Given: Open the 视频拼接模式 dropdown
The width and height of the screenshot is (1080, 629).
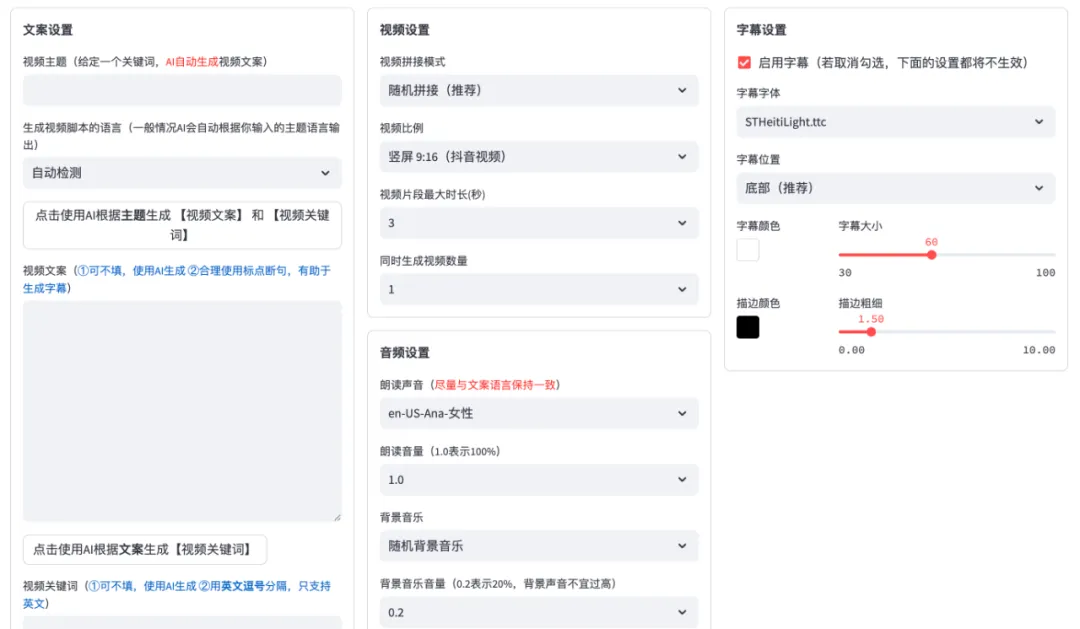Looking at the screenshot, I should (538, 90).
